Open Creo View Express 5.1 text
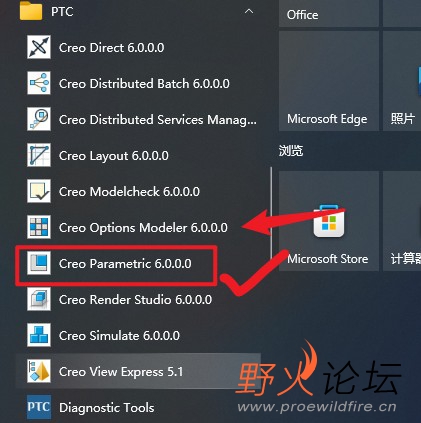Viewport: 421px width, 423px height. pyautogui.click(x=121, y=372)
